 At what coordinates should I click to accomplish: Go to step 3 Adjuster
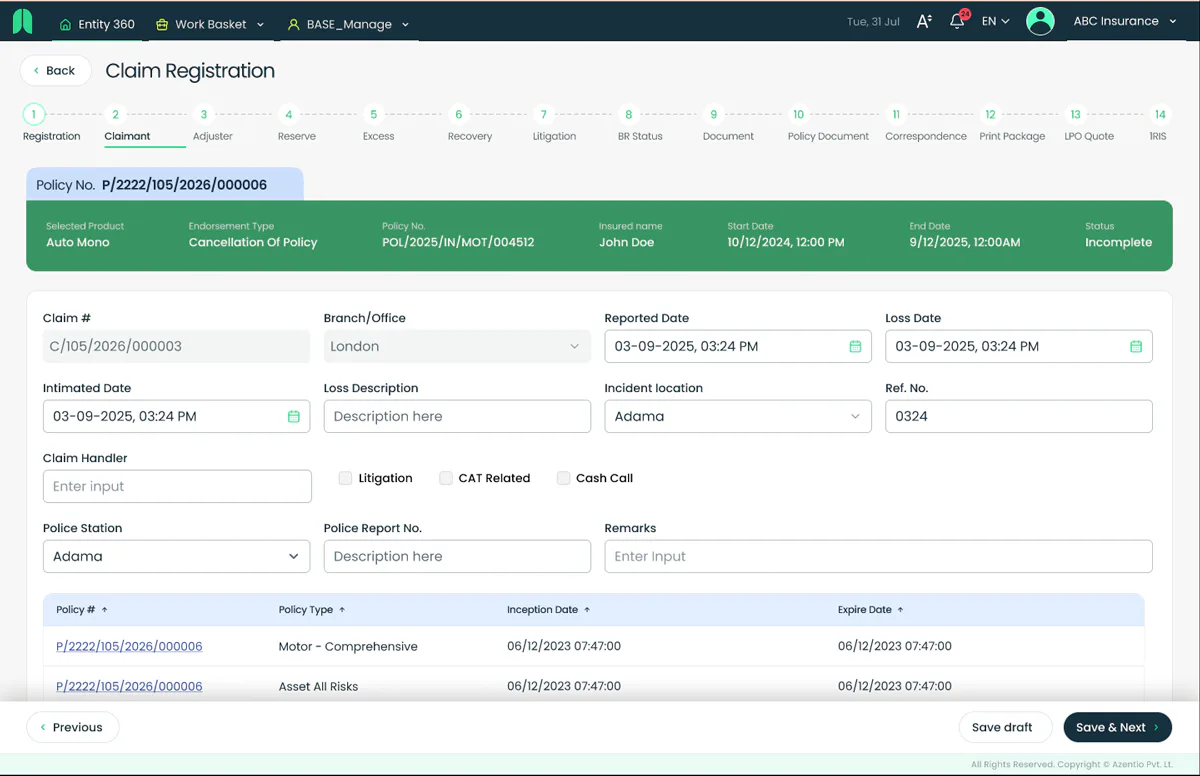pos(211,125)
